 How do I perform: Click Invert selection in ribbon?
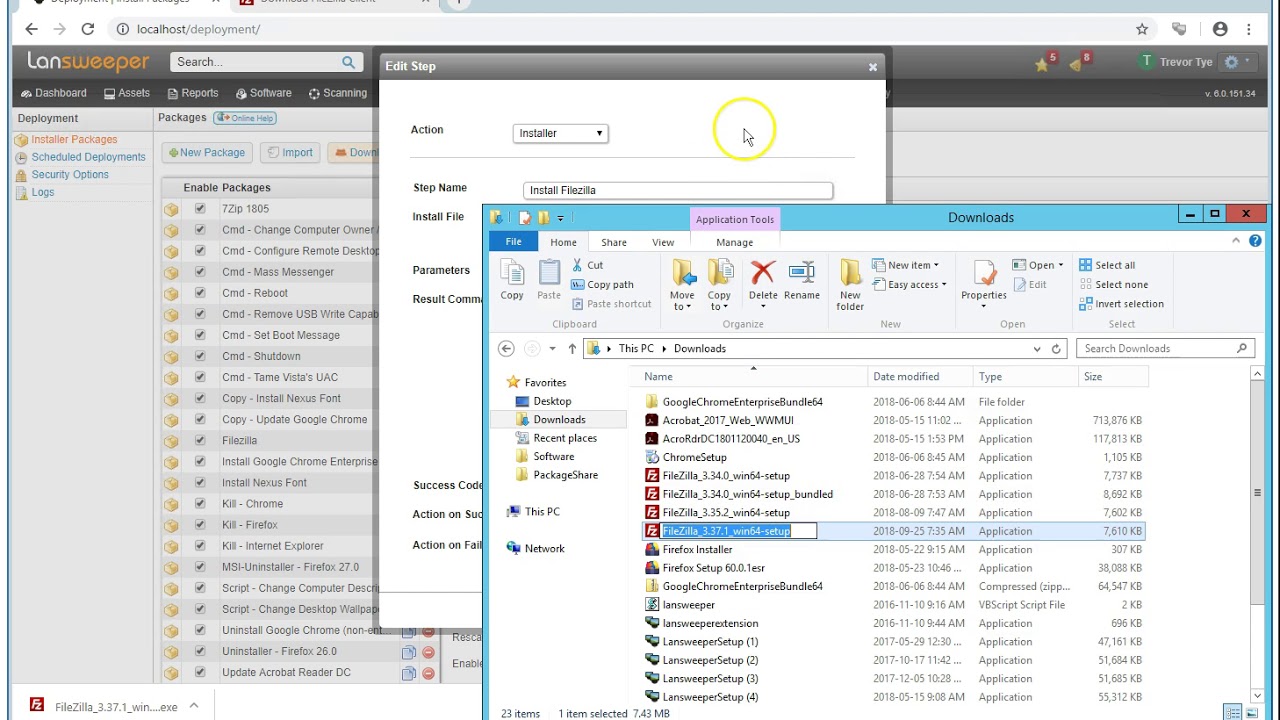1121,304
